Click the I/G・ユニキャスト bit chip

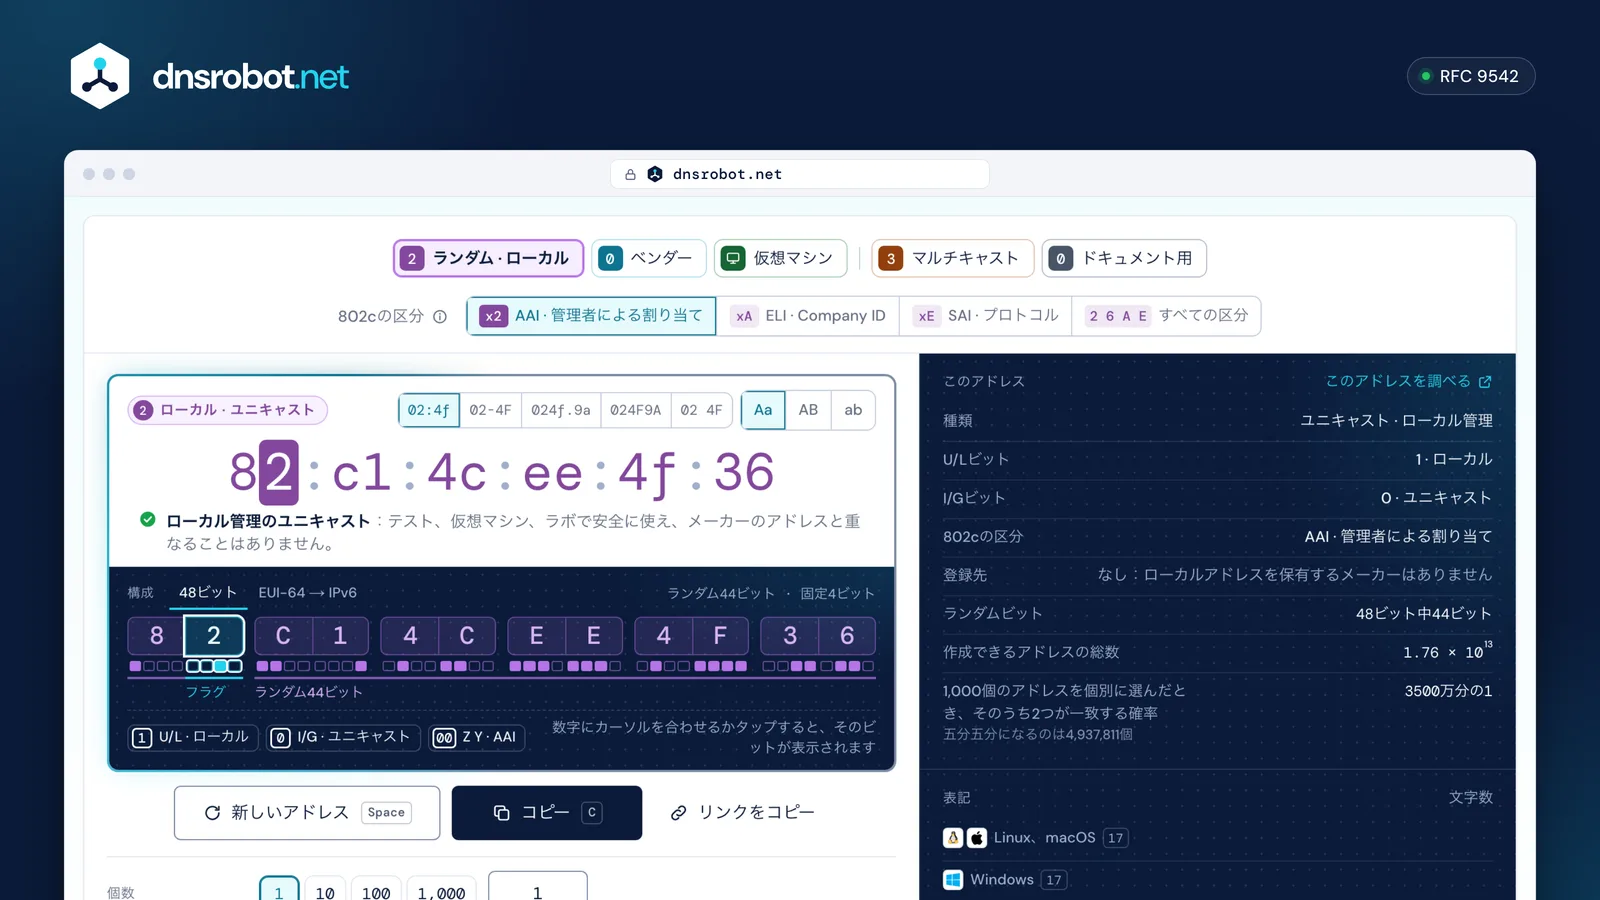pyautogui.click(x=344, y=737)
